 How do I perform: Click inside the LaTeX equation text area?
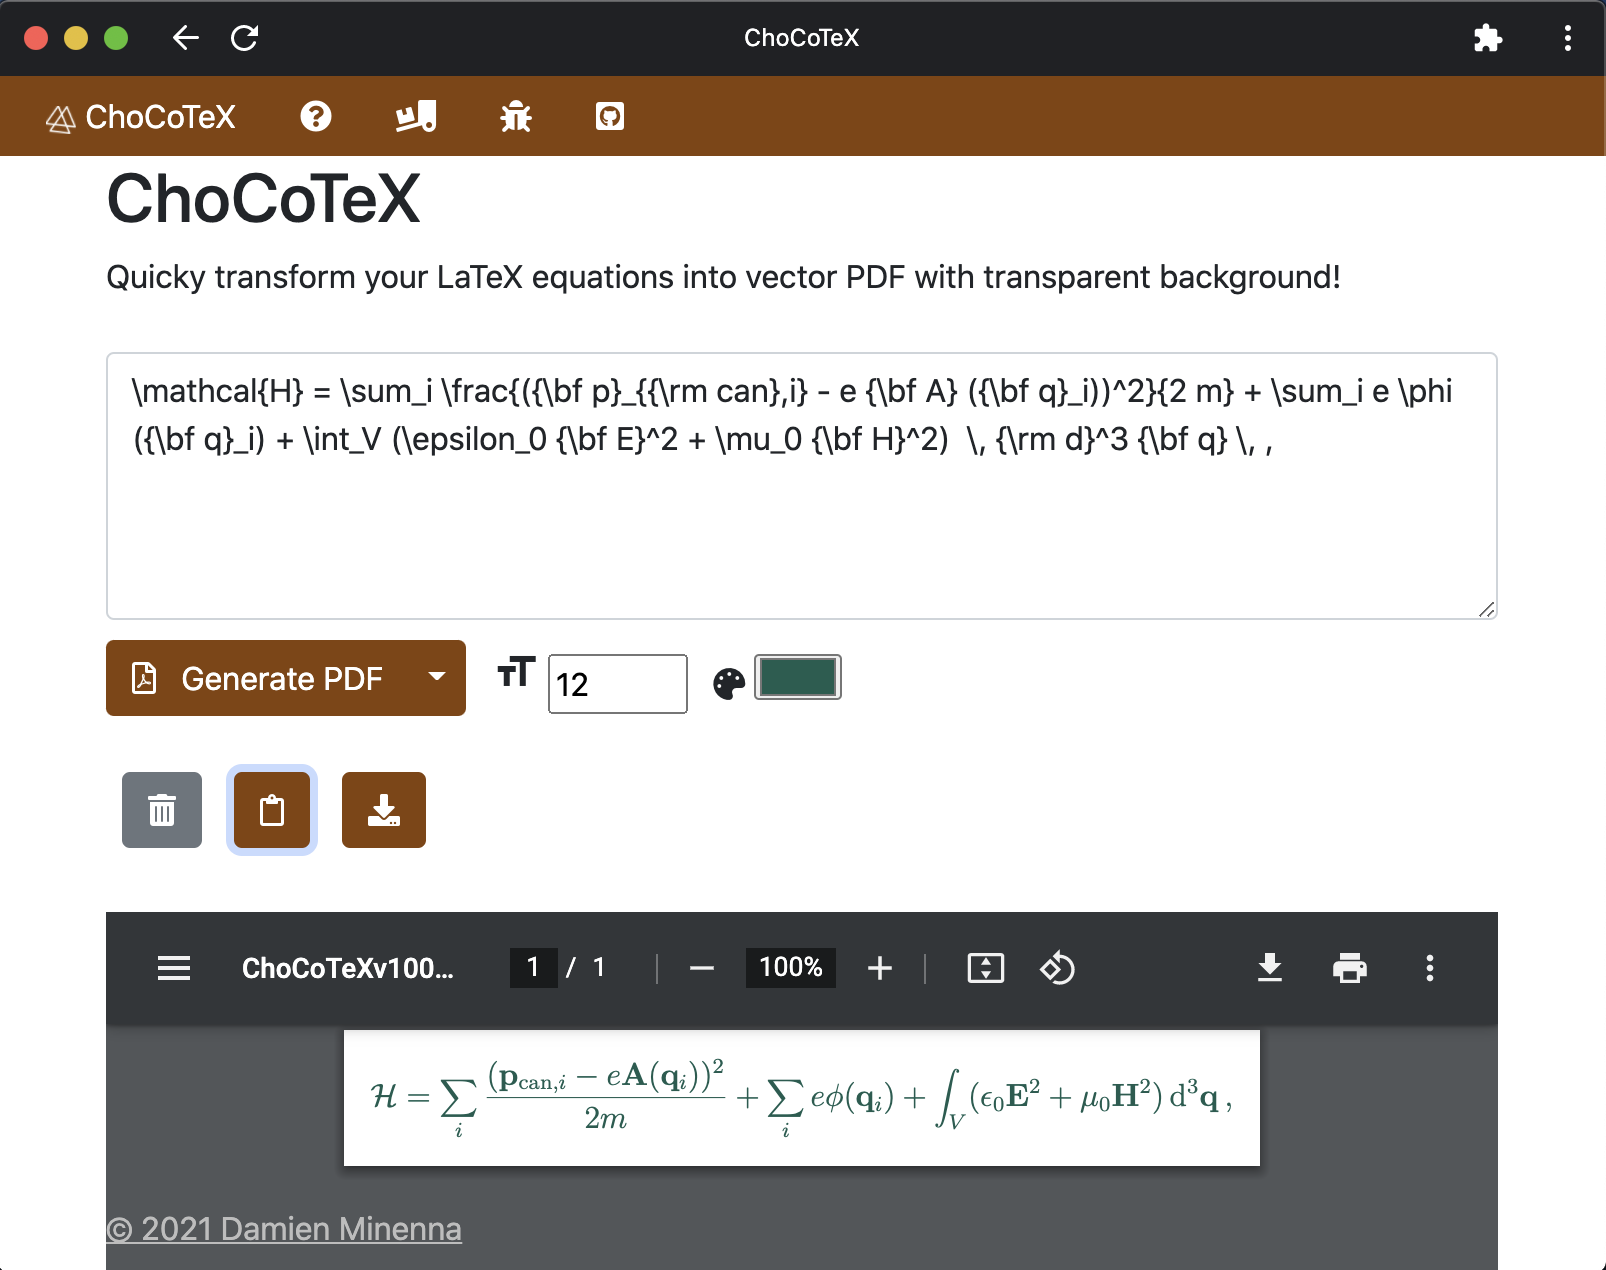[802, 486]
